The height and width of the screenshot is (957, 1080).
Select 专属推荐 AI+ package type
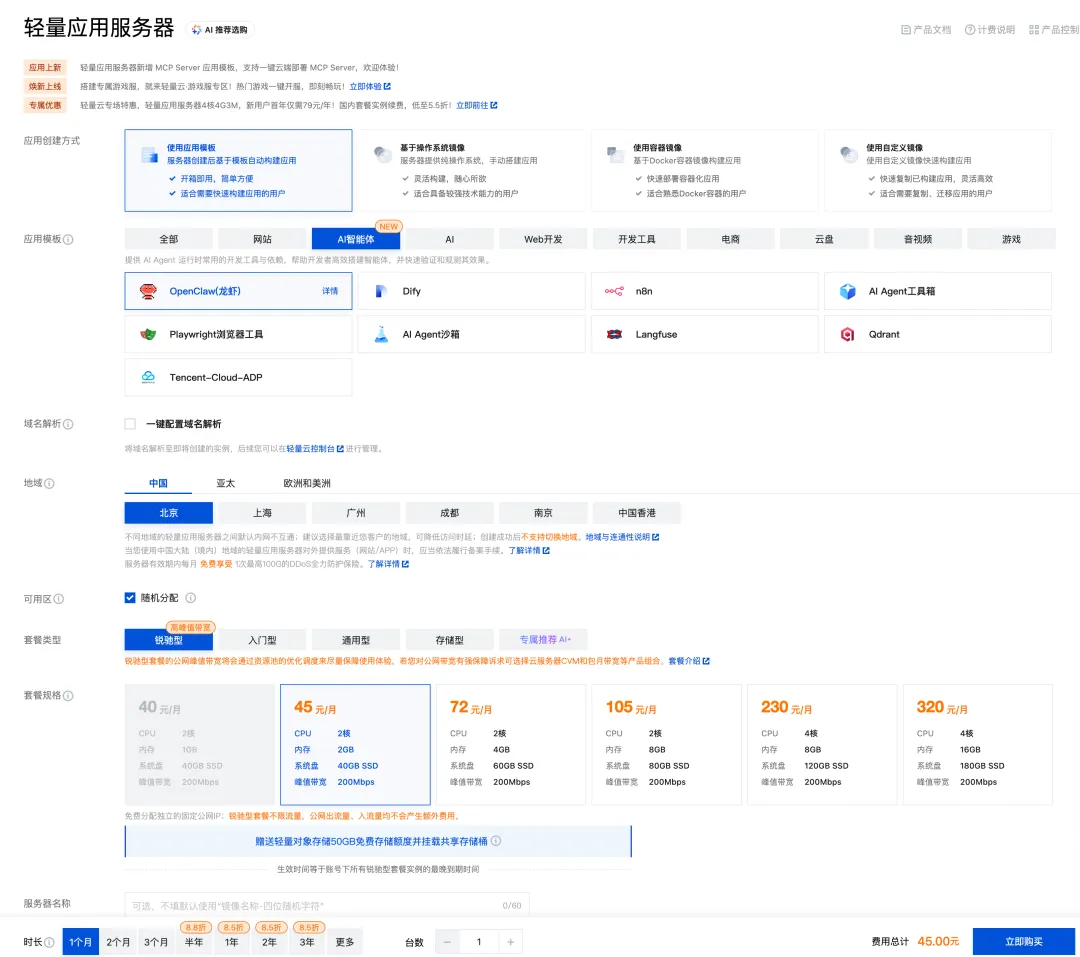(x=545, y=640)
